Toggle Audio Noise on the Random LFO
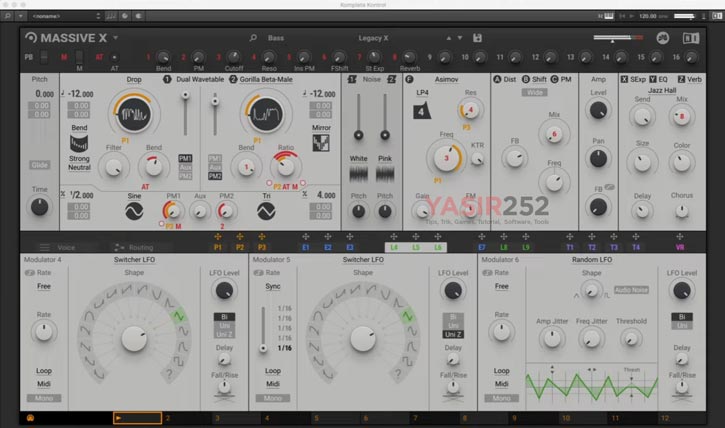Image resolution: width=725 pixels, height=428 pixels. click(631, 290)
